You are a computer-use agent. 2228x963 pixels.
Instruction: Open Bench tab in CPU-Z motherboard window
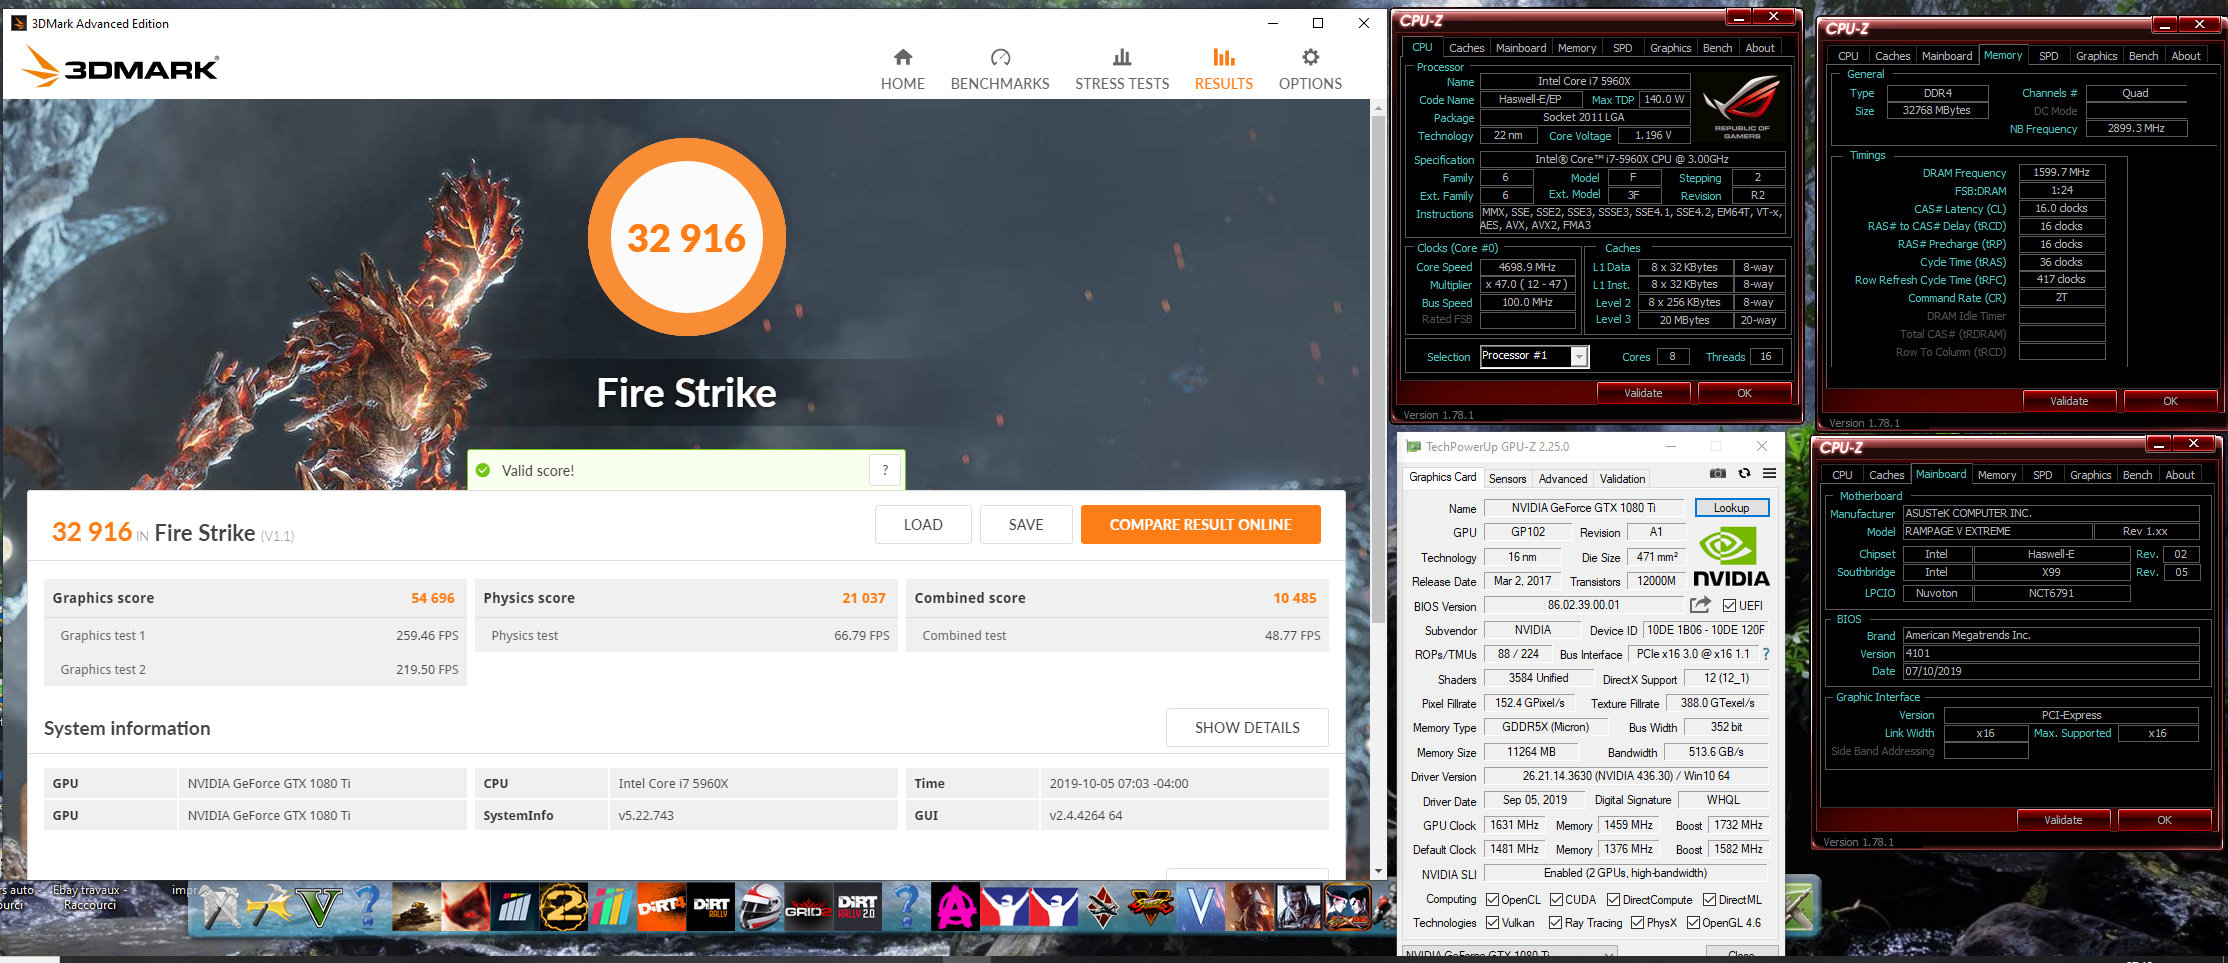pos(2137,475)
